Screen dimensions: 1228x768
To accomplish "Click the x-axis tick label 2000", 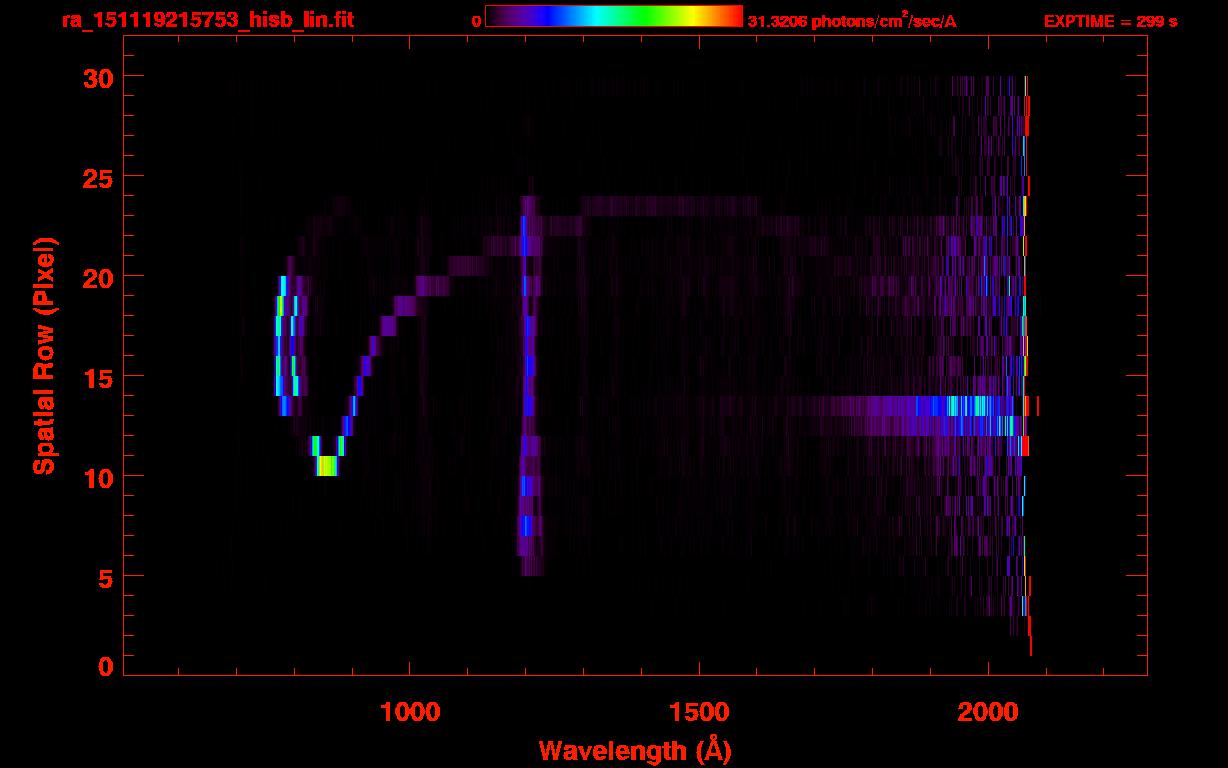I will (x=987, y=711).
